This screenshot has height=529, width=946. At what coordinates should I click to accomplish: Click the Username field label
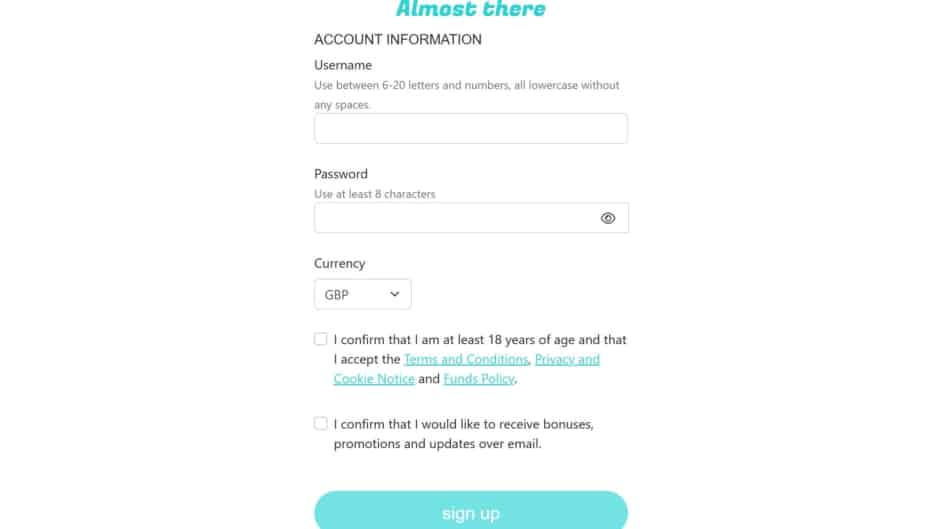343,65
